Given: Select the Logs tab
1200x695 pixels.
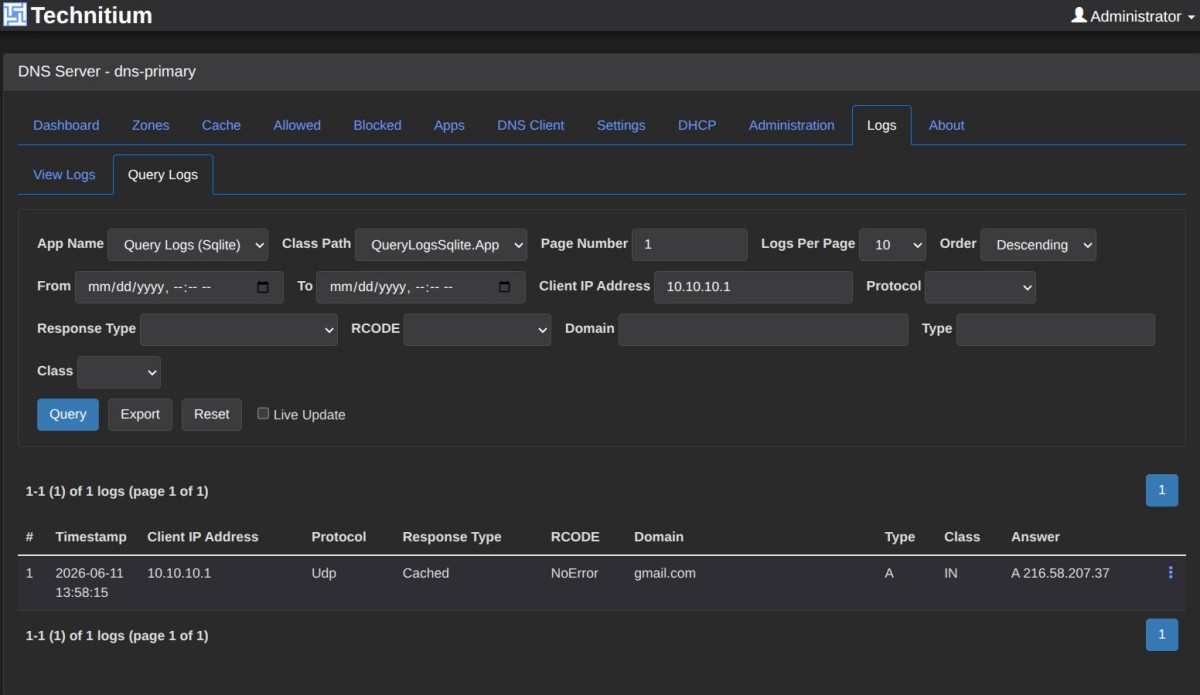Looking at the screenshot, I should tap(882, 125).
